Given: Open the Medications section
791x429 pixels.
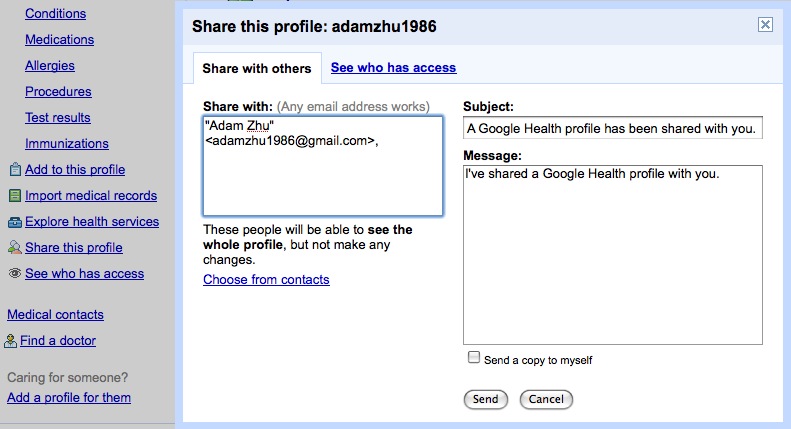Looking at the screenshot, I should pyautogui.click(x=59, y=40).
